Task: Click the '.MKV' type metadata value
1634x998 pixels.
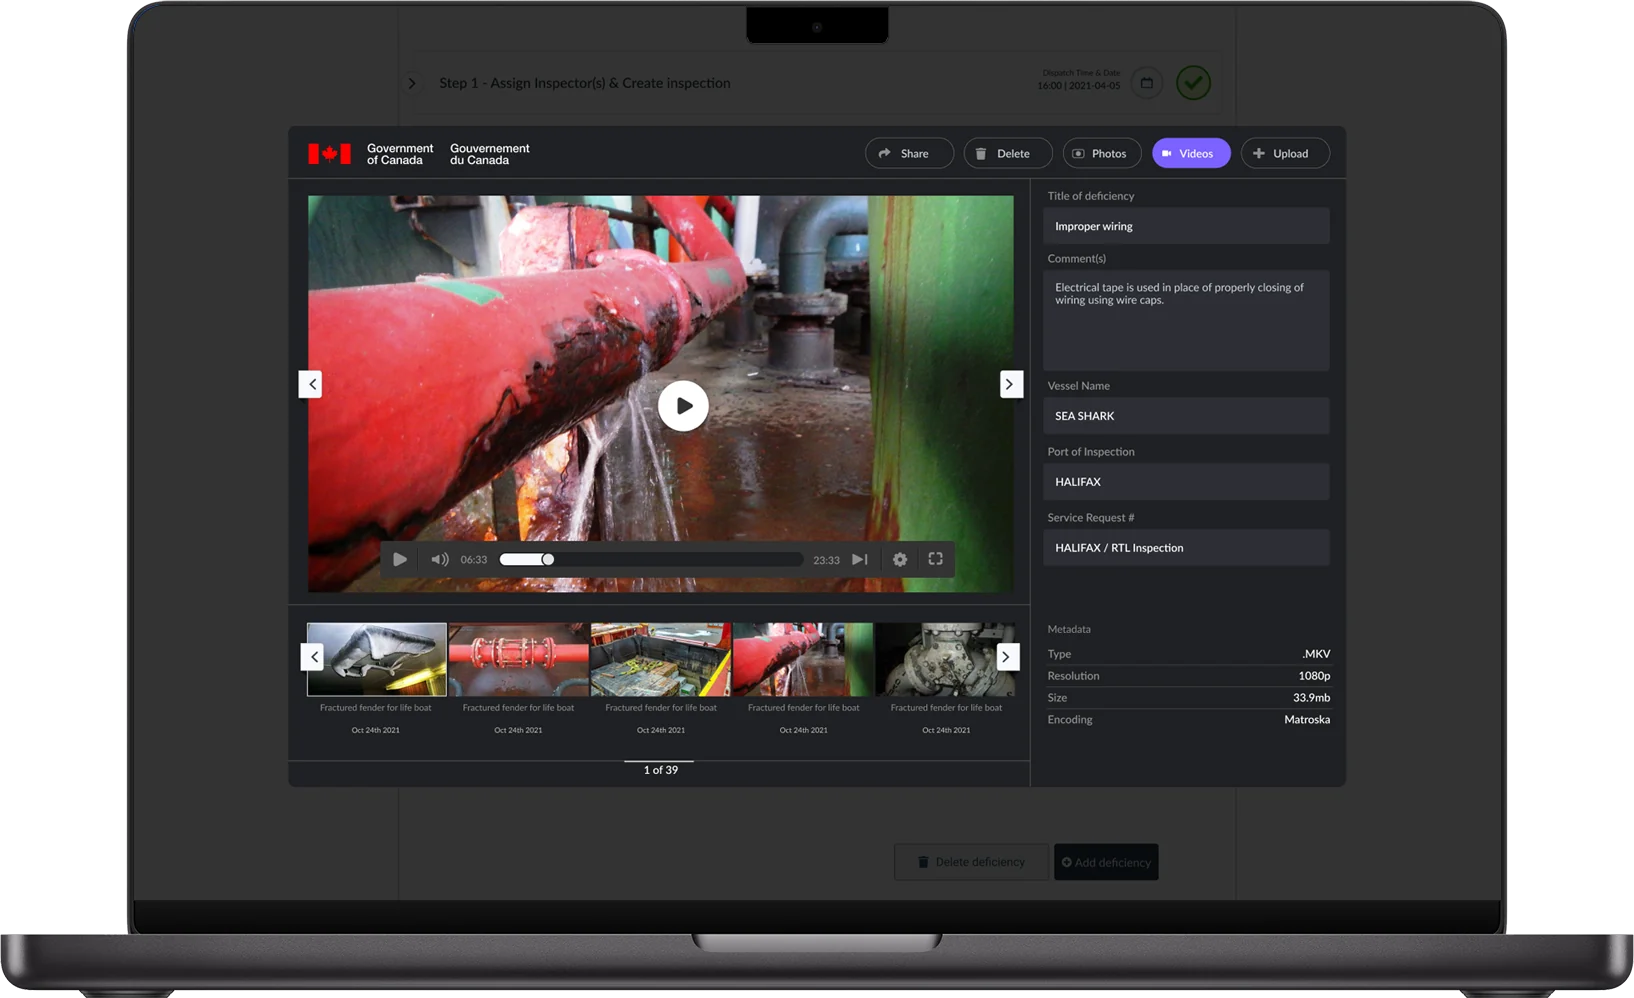Action: click(x=1316, y=654)
